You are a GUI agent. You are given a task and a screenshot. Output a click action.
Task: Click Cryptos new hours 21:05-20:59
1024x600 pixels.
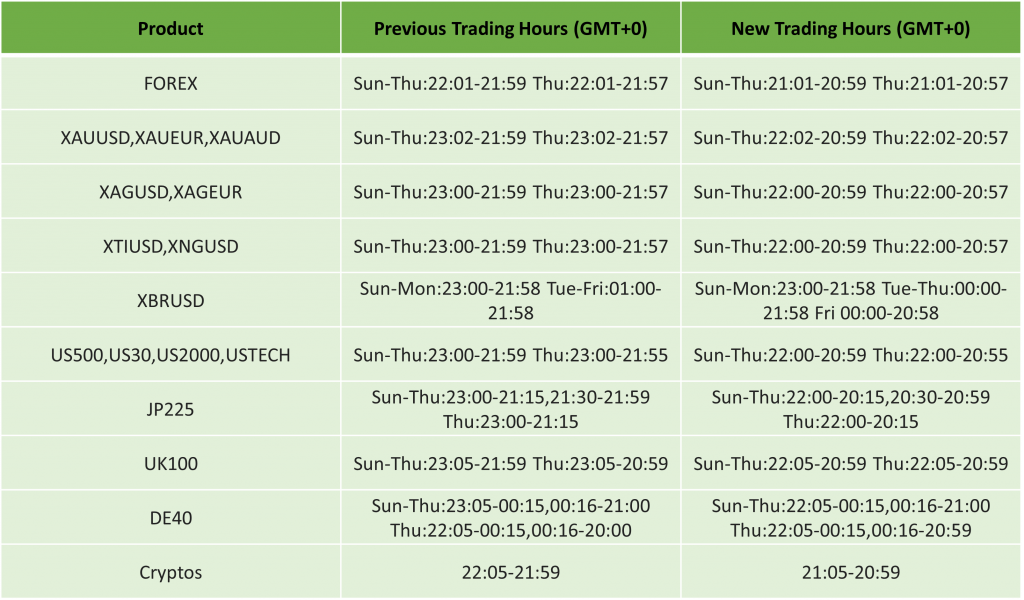pos(850,573)
